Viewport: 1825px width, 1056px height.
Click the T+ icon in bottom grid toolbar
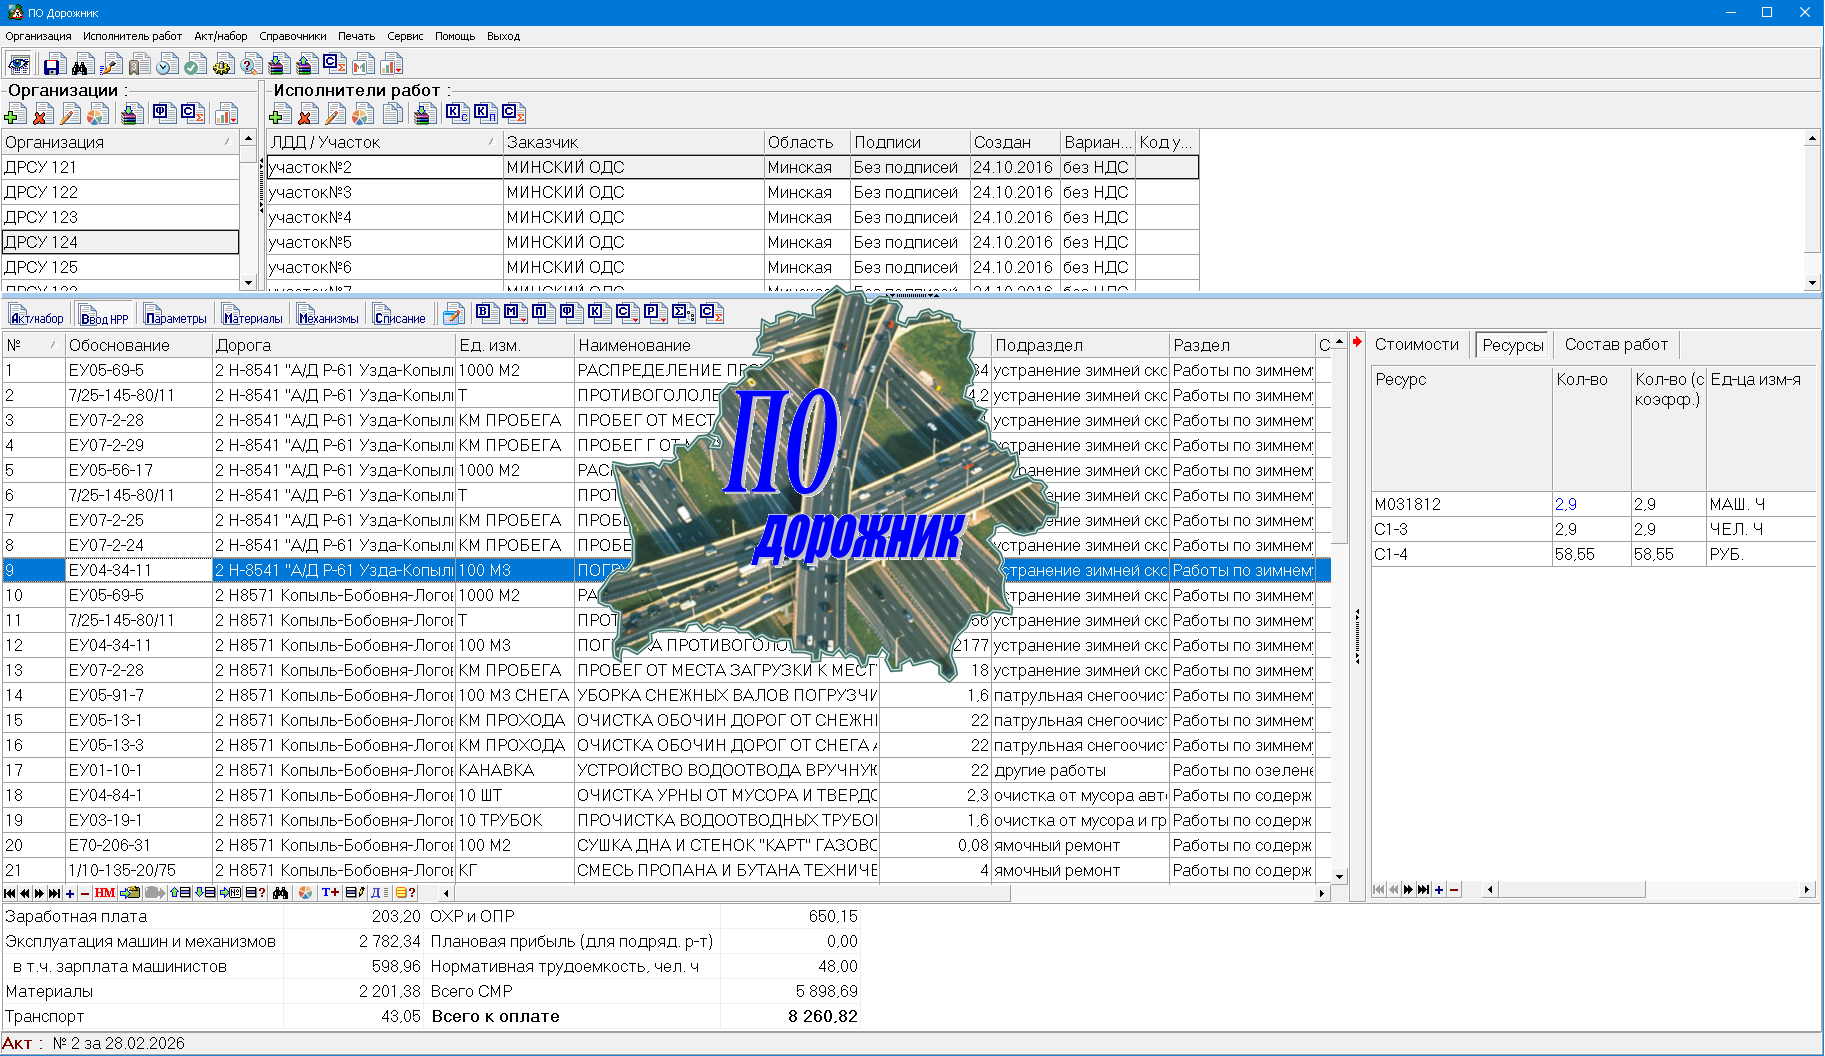[x=330, y=893]
